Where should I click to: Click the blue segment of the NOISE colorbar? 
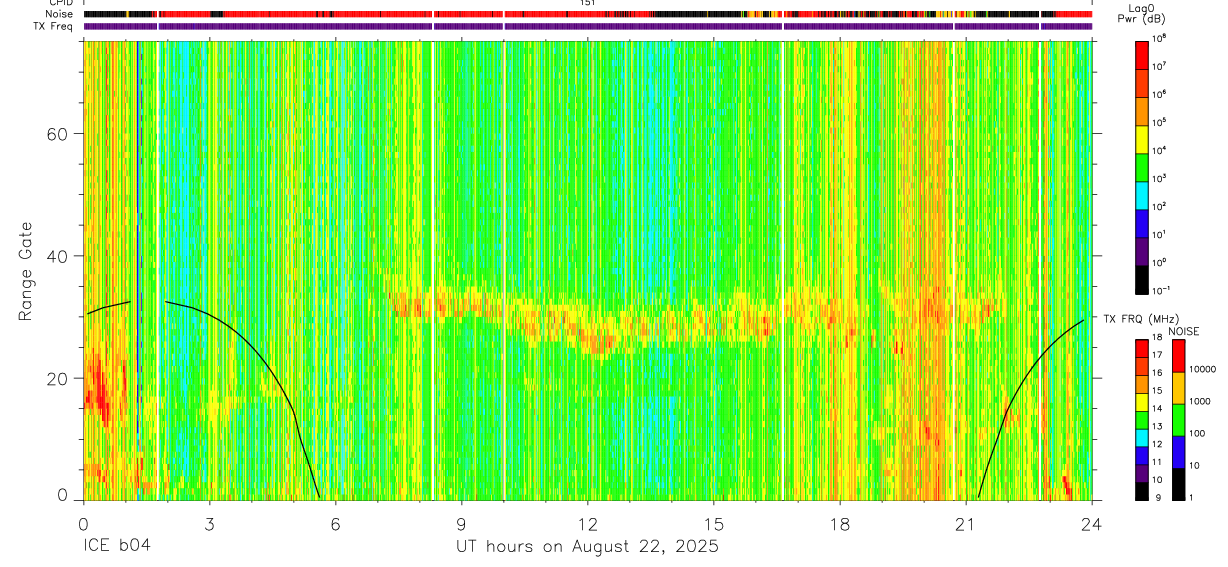click(x=1178, y=452)
